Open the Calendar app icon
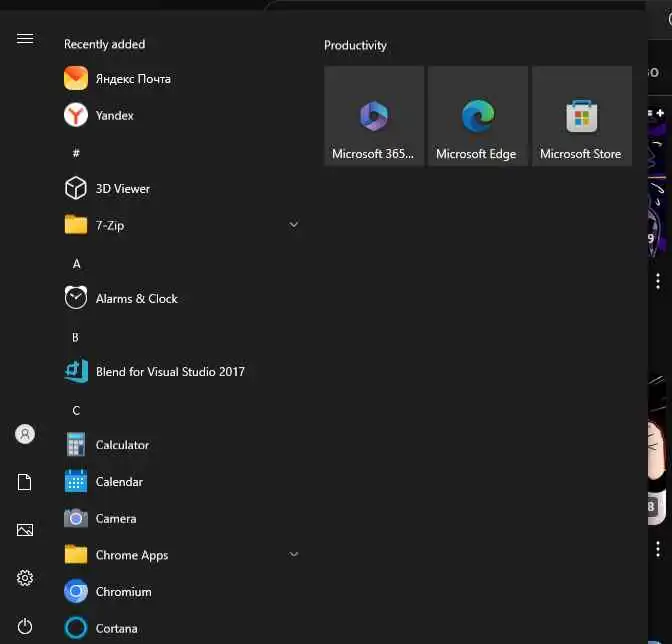 (x=76, y=481)
